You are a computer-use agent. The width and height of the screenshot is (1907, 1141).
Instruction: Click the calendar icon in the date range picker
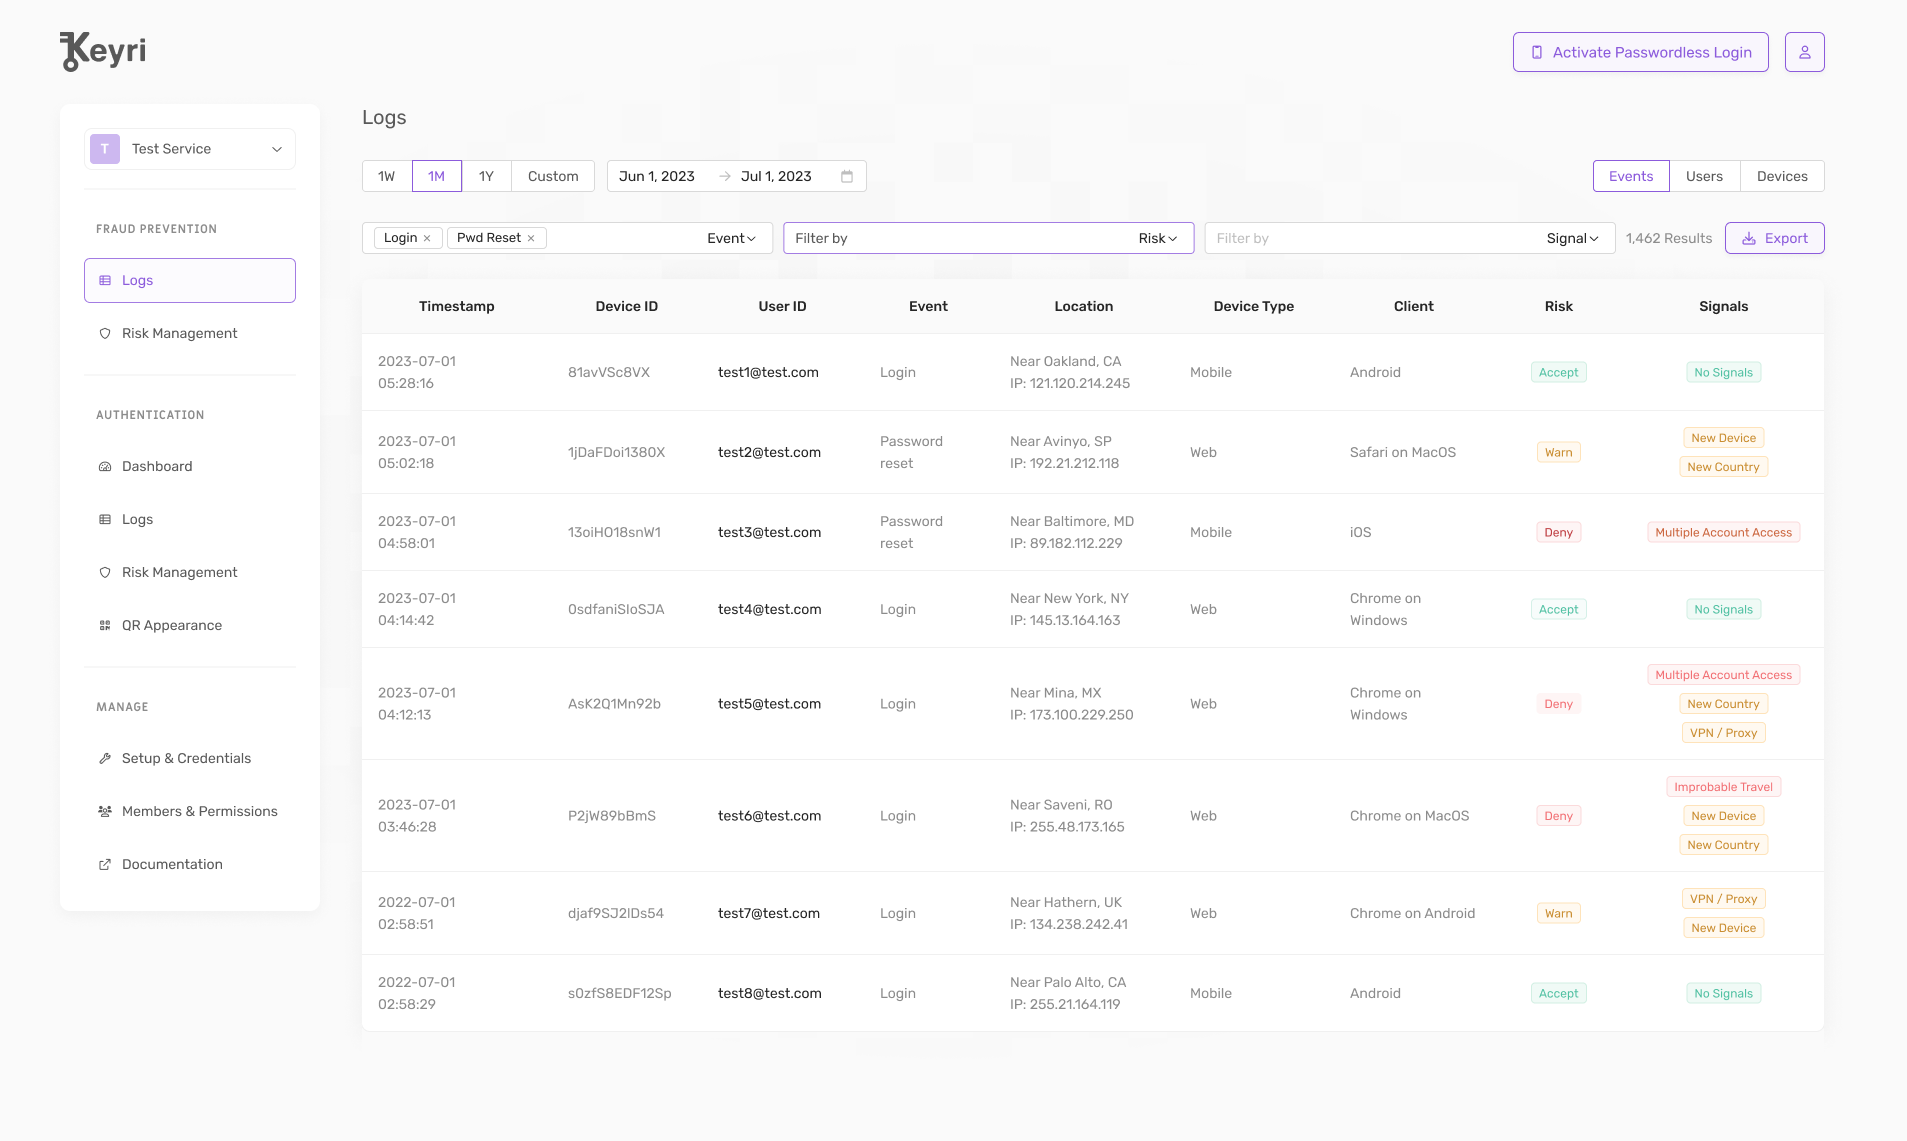click(848, 176)
